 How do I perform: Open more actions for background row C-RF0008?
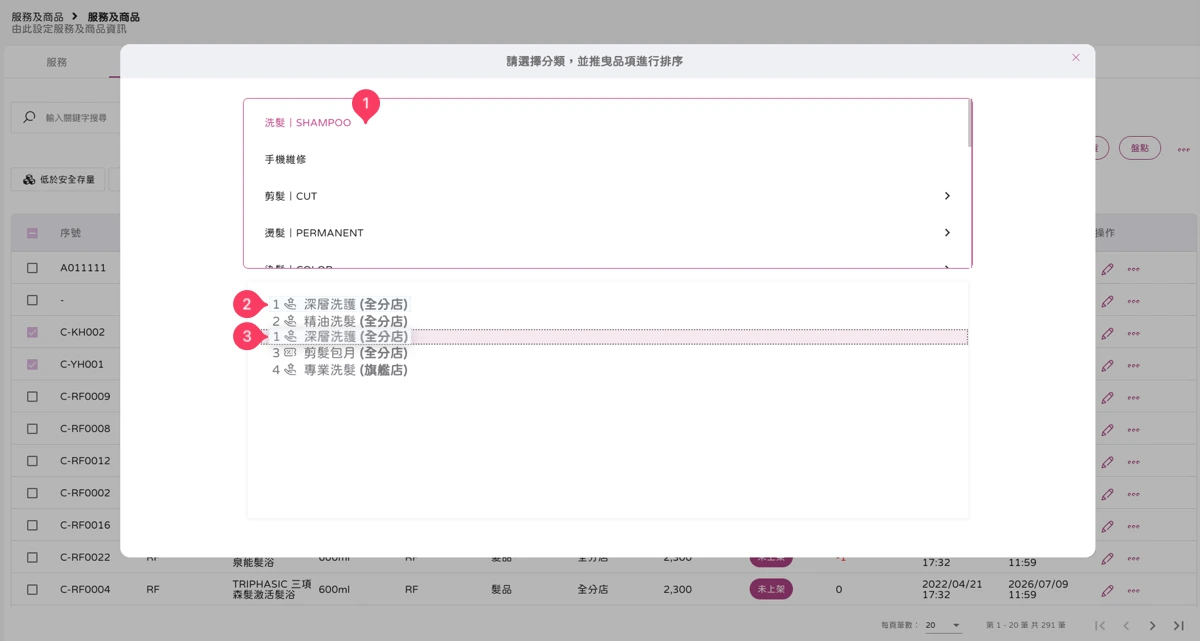(x=1133, y=430)
